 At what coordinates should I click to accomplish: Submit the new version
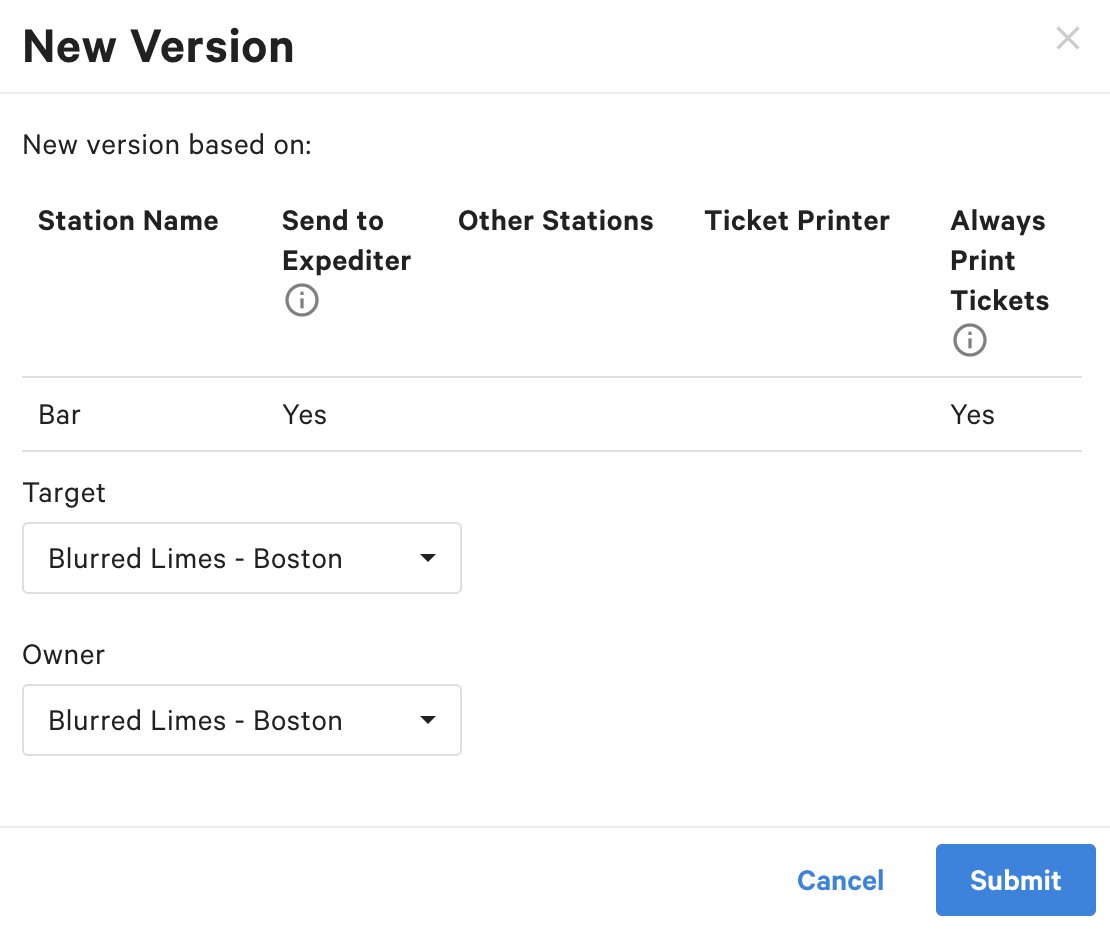pos(1015,880)
